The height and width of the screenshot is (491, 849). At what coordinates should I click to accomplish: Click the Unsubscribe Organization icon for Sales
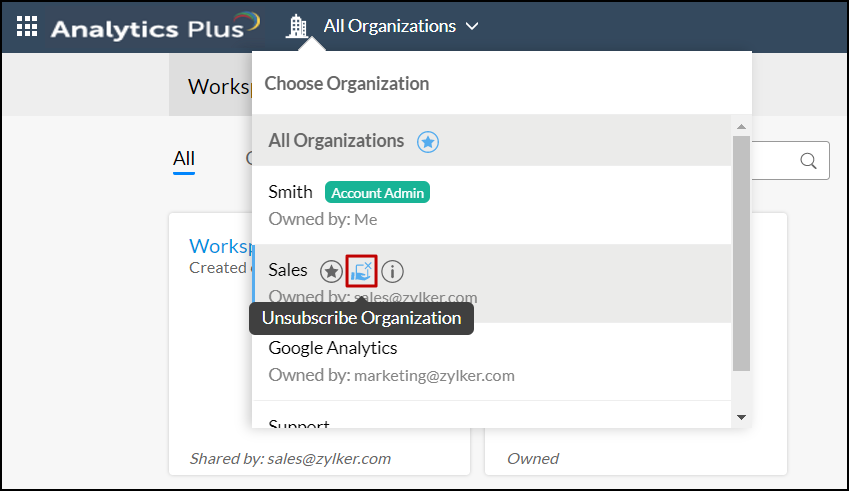tap(361, 271)
